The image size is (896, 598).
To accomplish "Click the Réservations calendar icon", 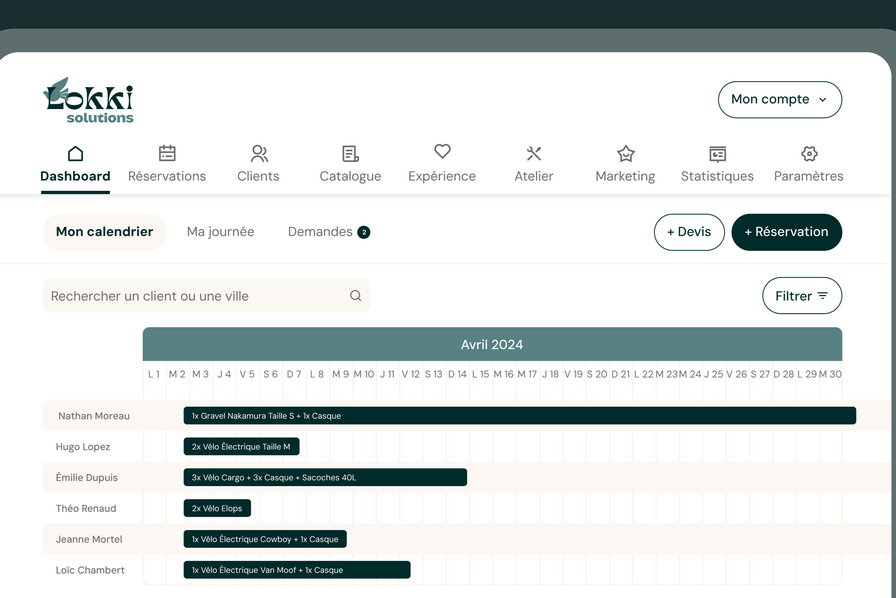I will click(x=167, y=153).
